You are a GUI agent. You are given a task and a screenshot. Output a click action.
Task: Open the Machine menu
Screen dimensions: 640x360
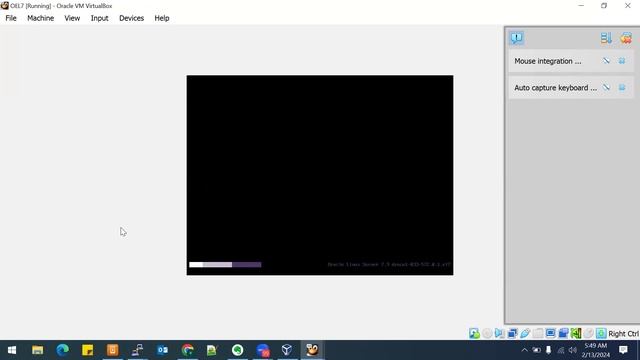click(x=40, y=18)
